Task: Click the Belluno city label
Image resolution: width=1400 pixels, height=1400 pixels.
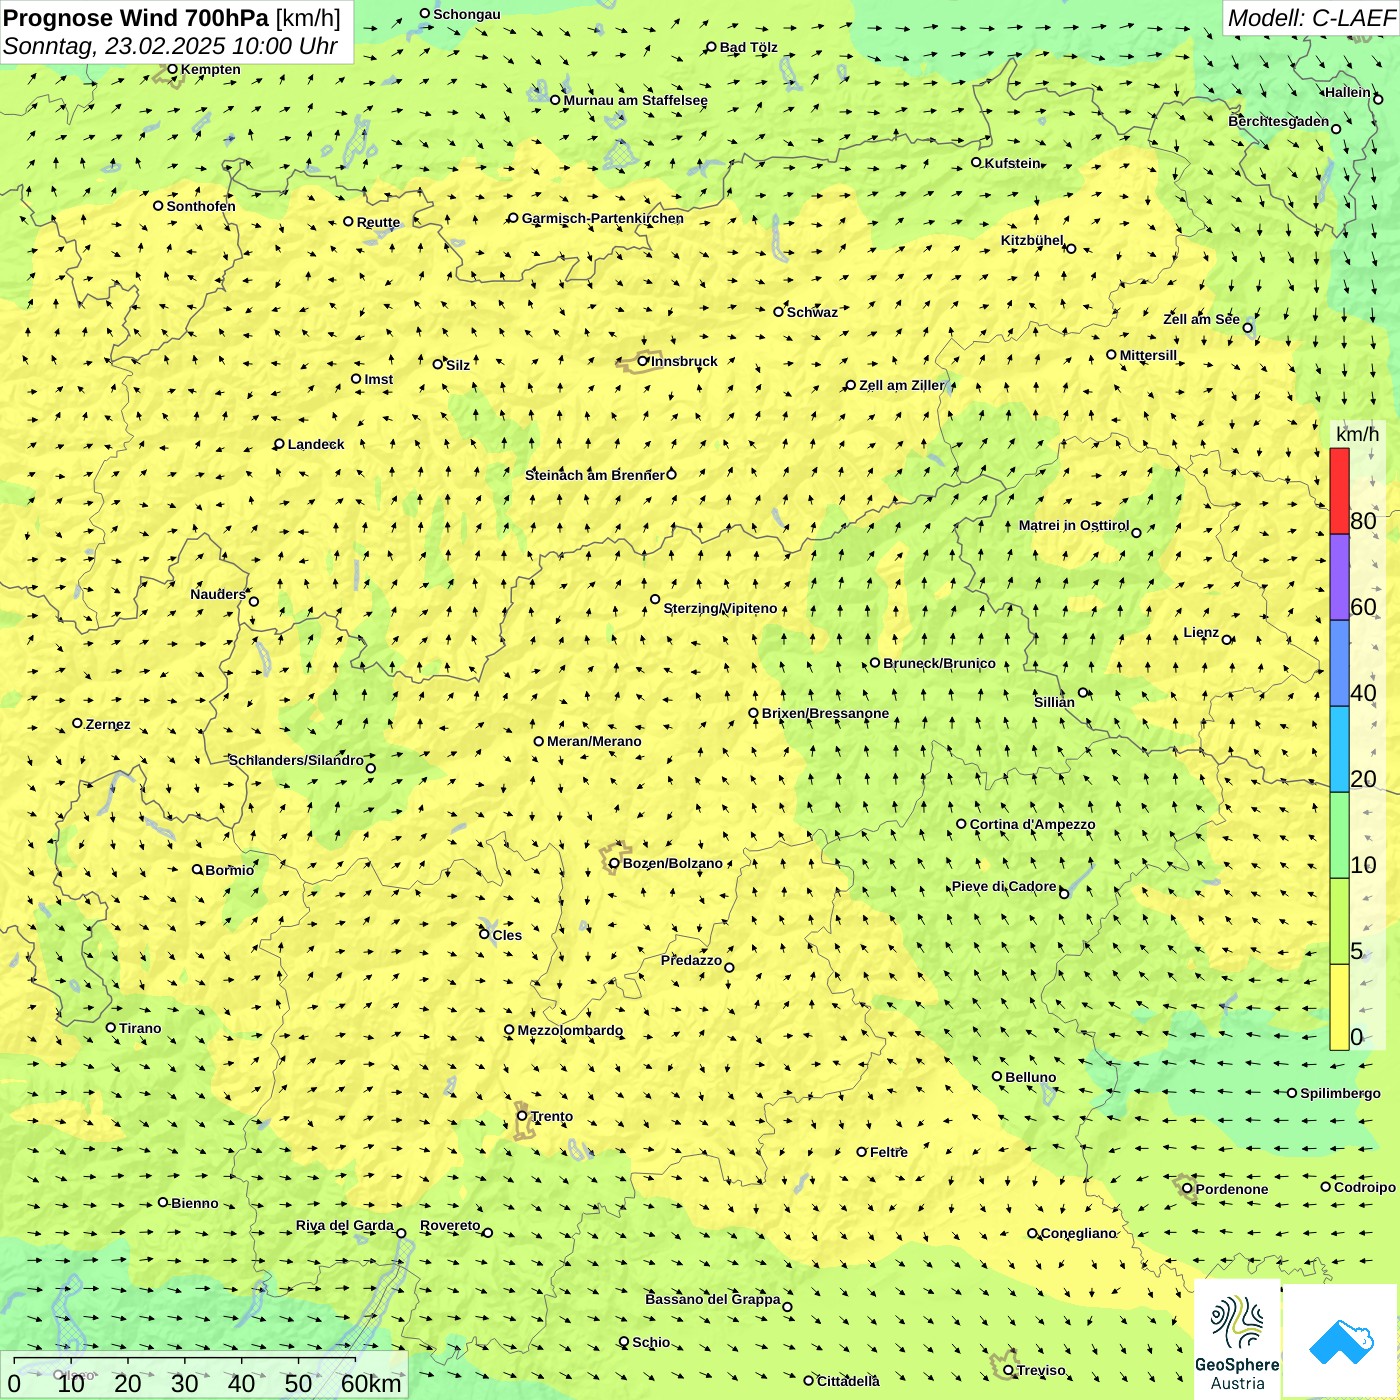Action: [1030, 1077]
